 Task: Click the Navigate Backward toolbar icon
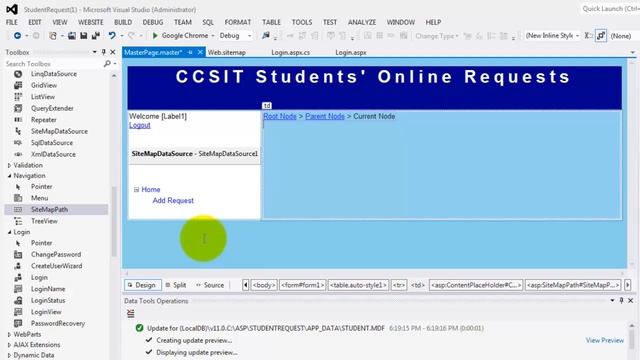(17, 36)
